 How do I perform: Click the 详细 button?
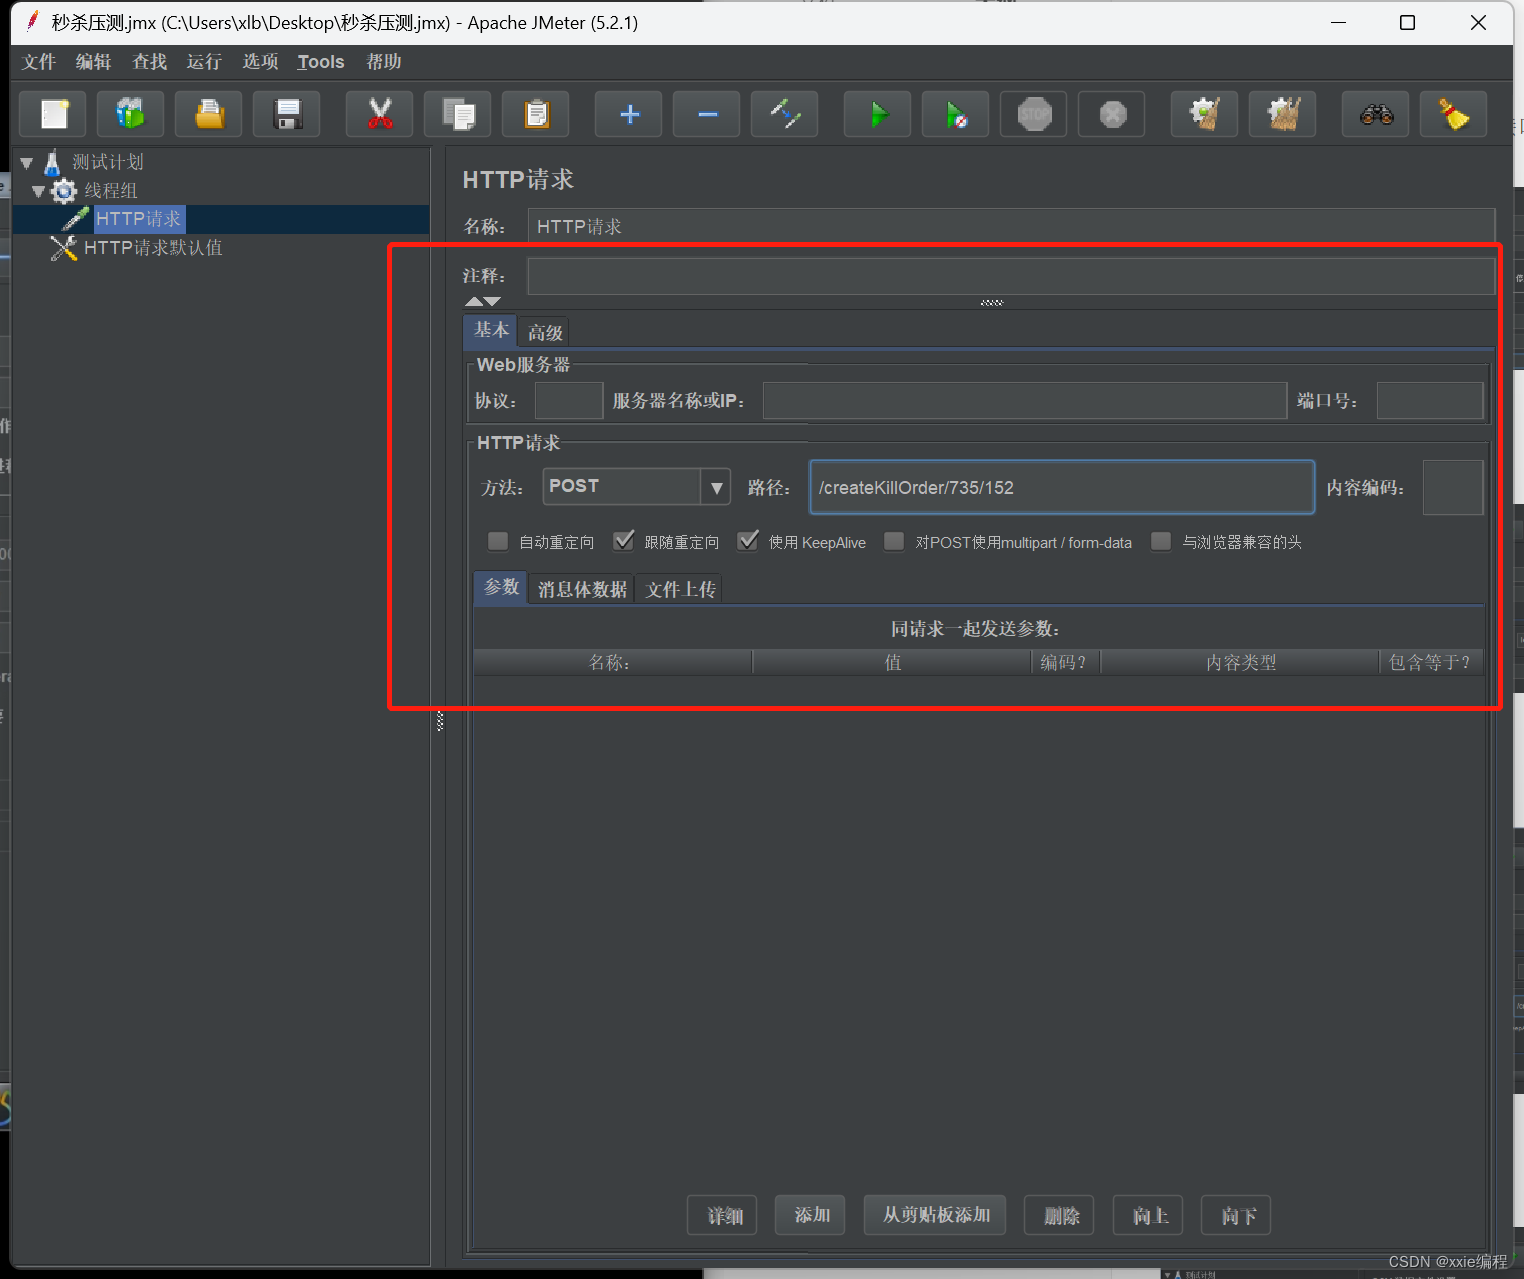tap(724, 1215)
